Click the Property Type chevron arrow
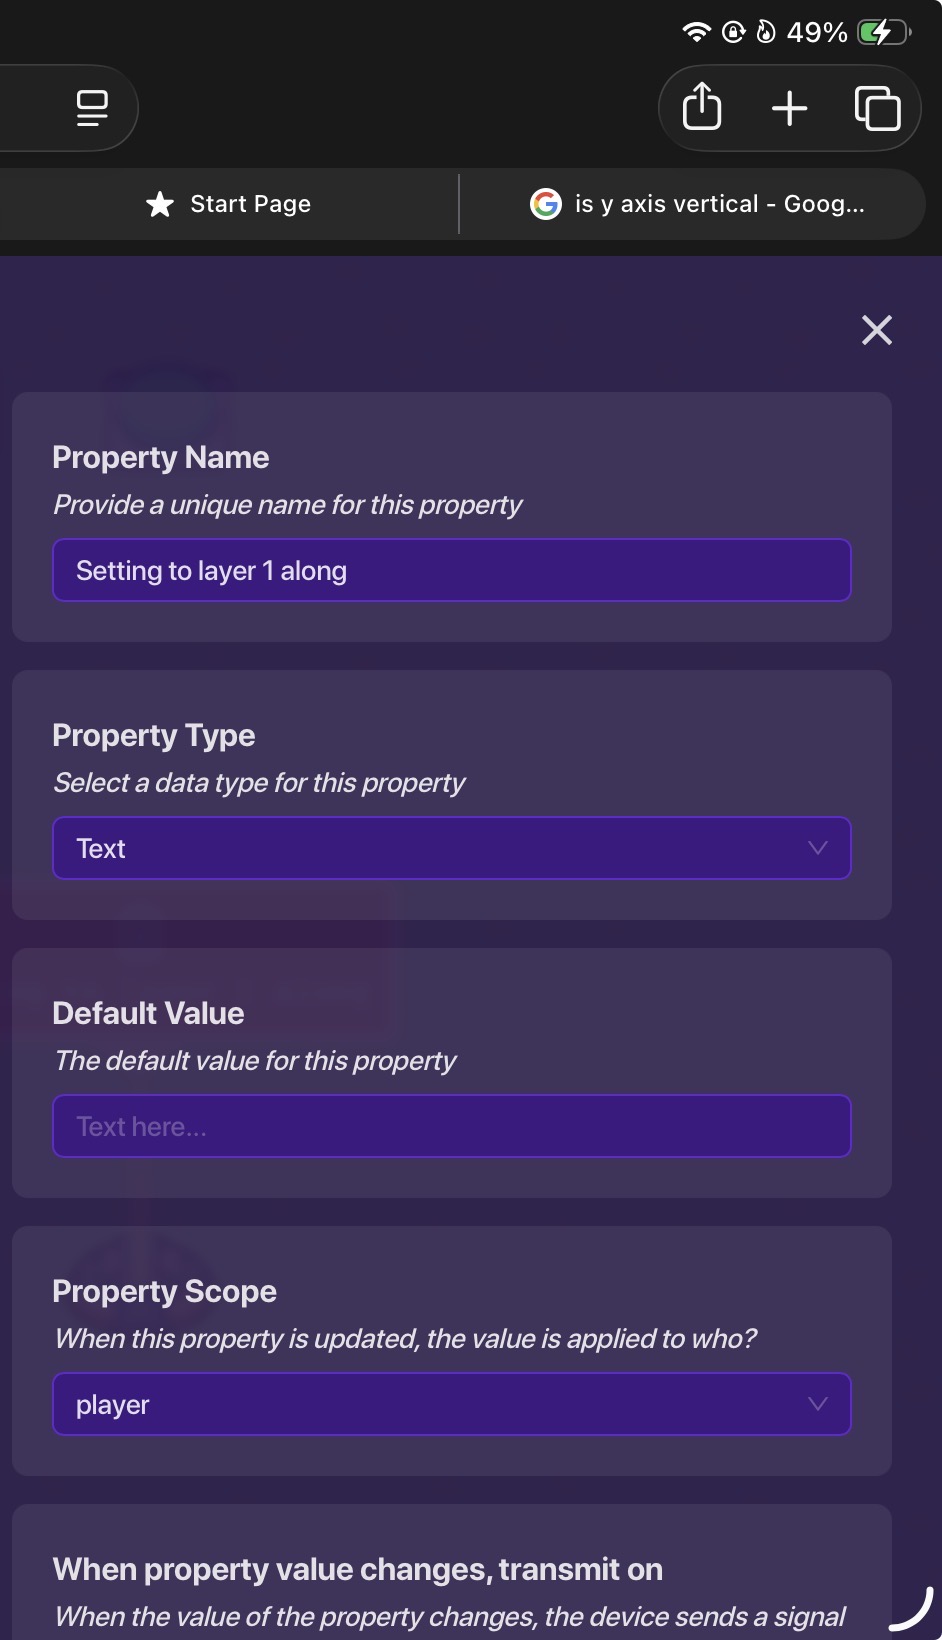The height and width of the screenshot is (1640, 942). 817,848
